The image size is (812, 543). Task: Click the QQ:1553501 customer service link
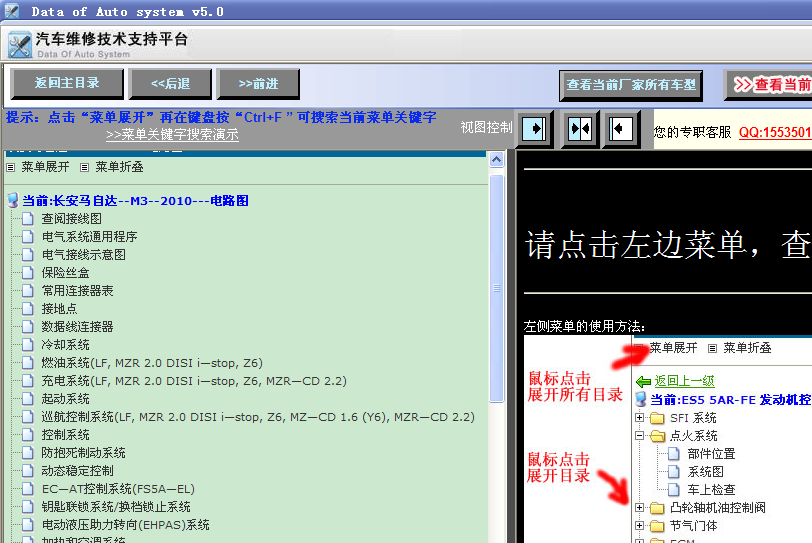pyautogui.click(x=775, y=133)
